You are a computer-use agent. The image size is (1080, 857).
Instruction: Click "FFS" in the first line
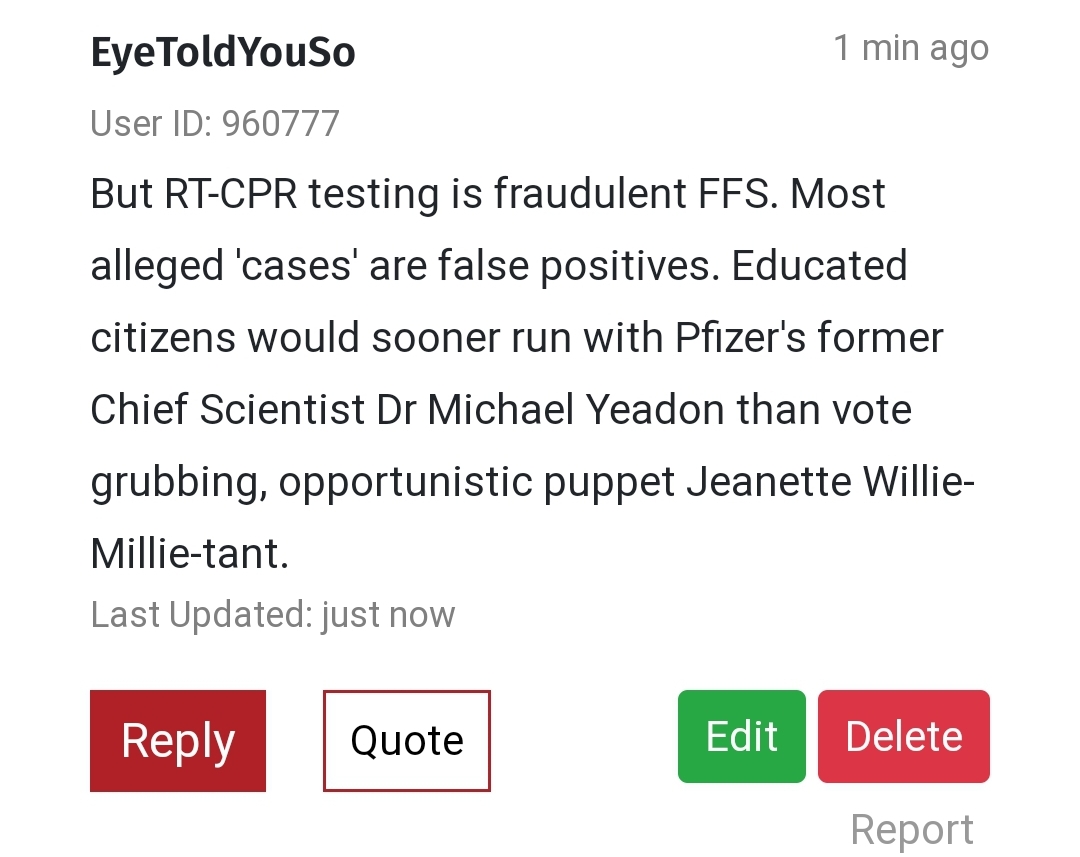[x=734, y=193]
